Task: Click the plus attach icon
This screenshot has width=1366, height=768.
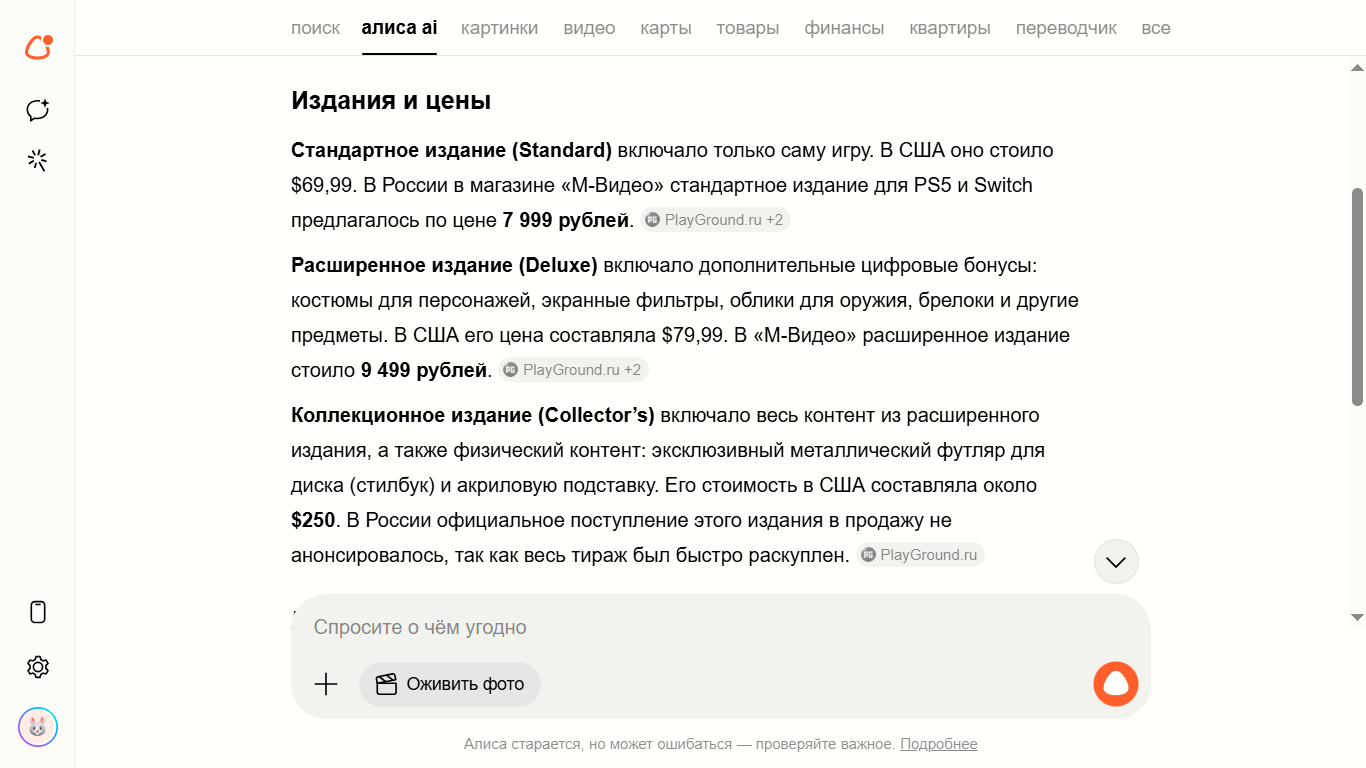Action: tap(326, 684)
